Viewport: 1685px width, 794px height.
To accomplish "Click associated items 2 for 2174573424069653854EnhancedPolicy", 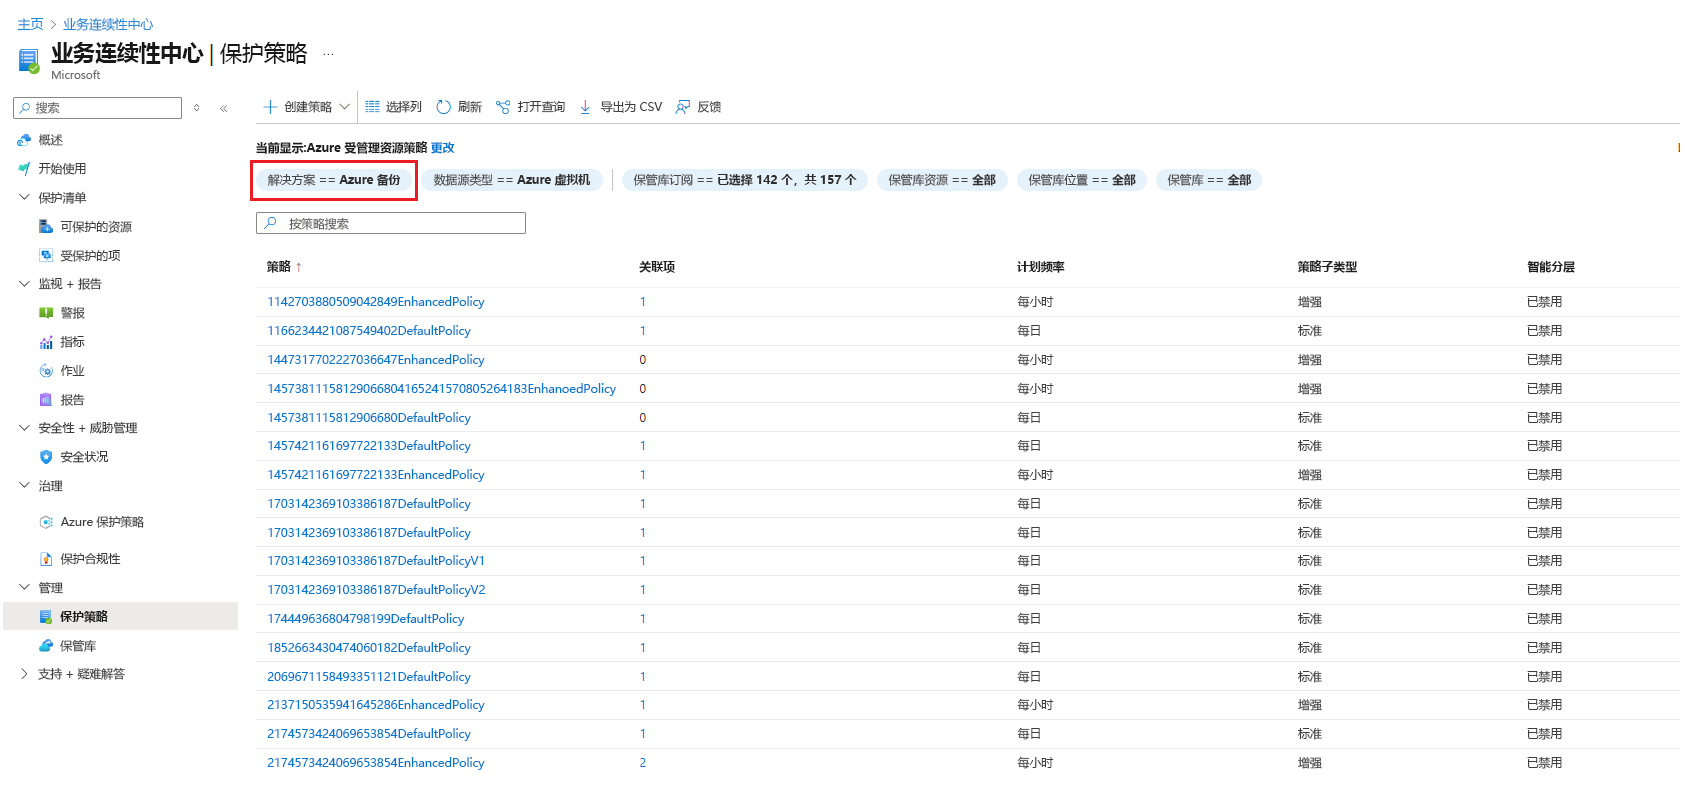I will [643, 763].
